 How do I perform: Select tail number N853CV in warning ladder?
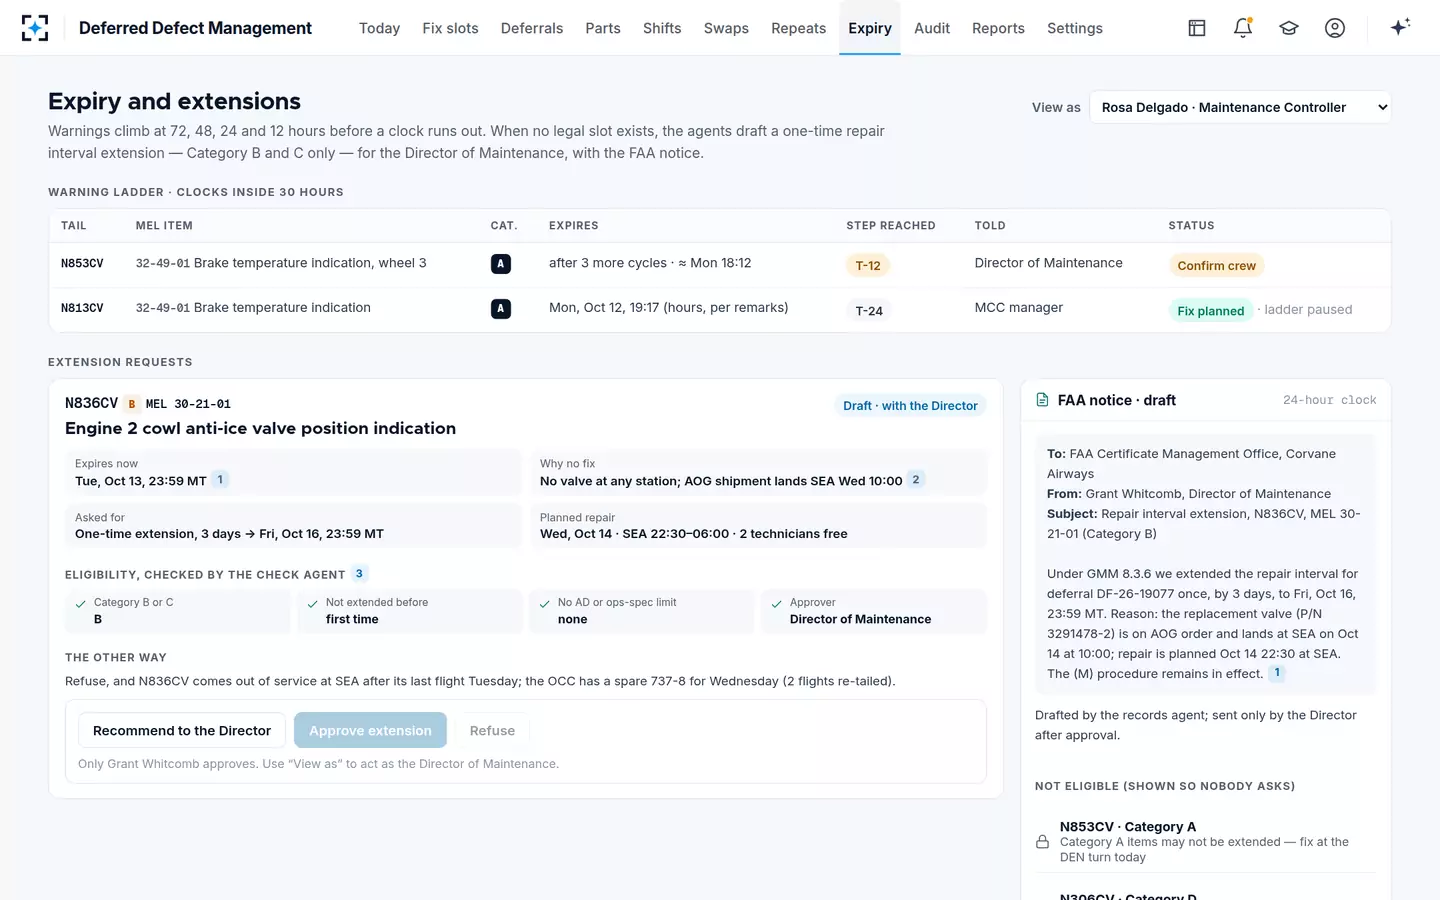tap(82, 263)
